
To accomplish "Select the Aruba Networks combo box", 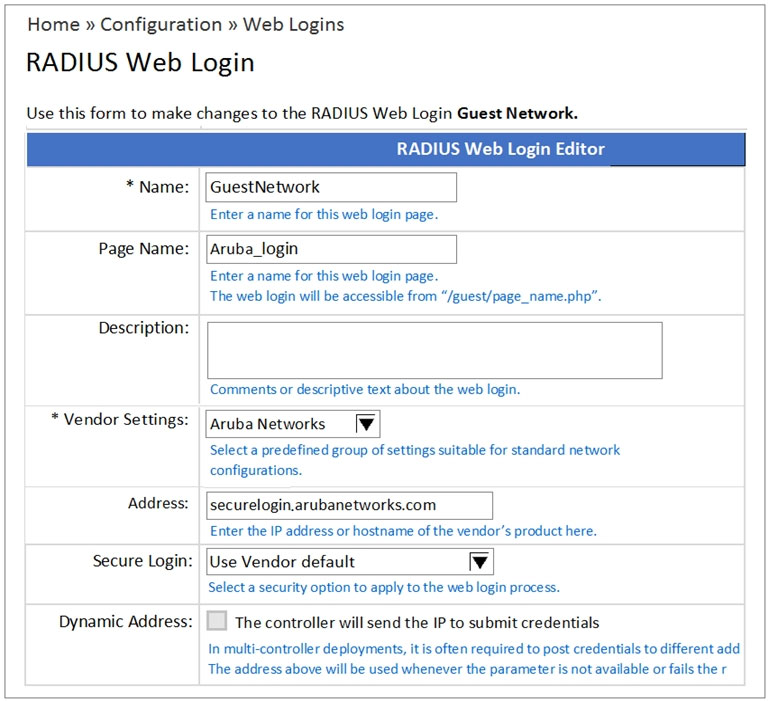I will click(x=293, y=424).
